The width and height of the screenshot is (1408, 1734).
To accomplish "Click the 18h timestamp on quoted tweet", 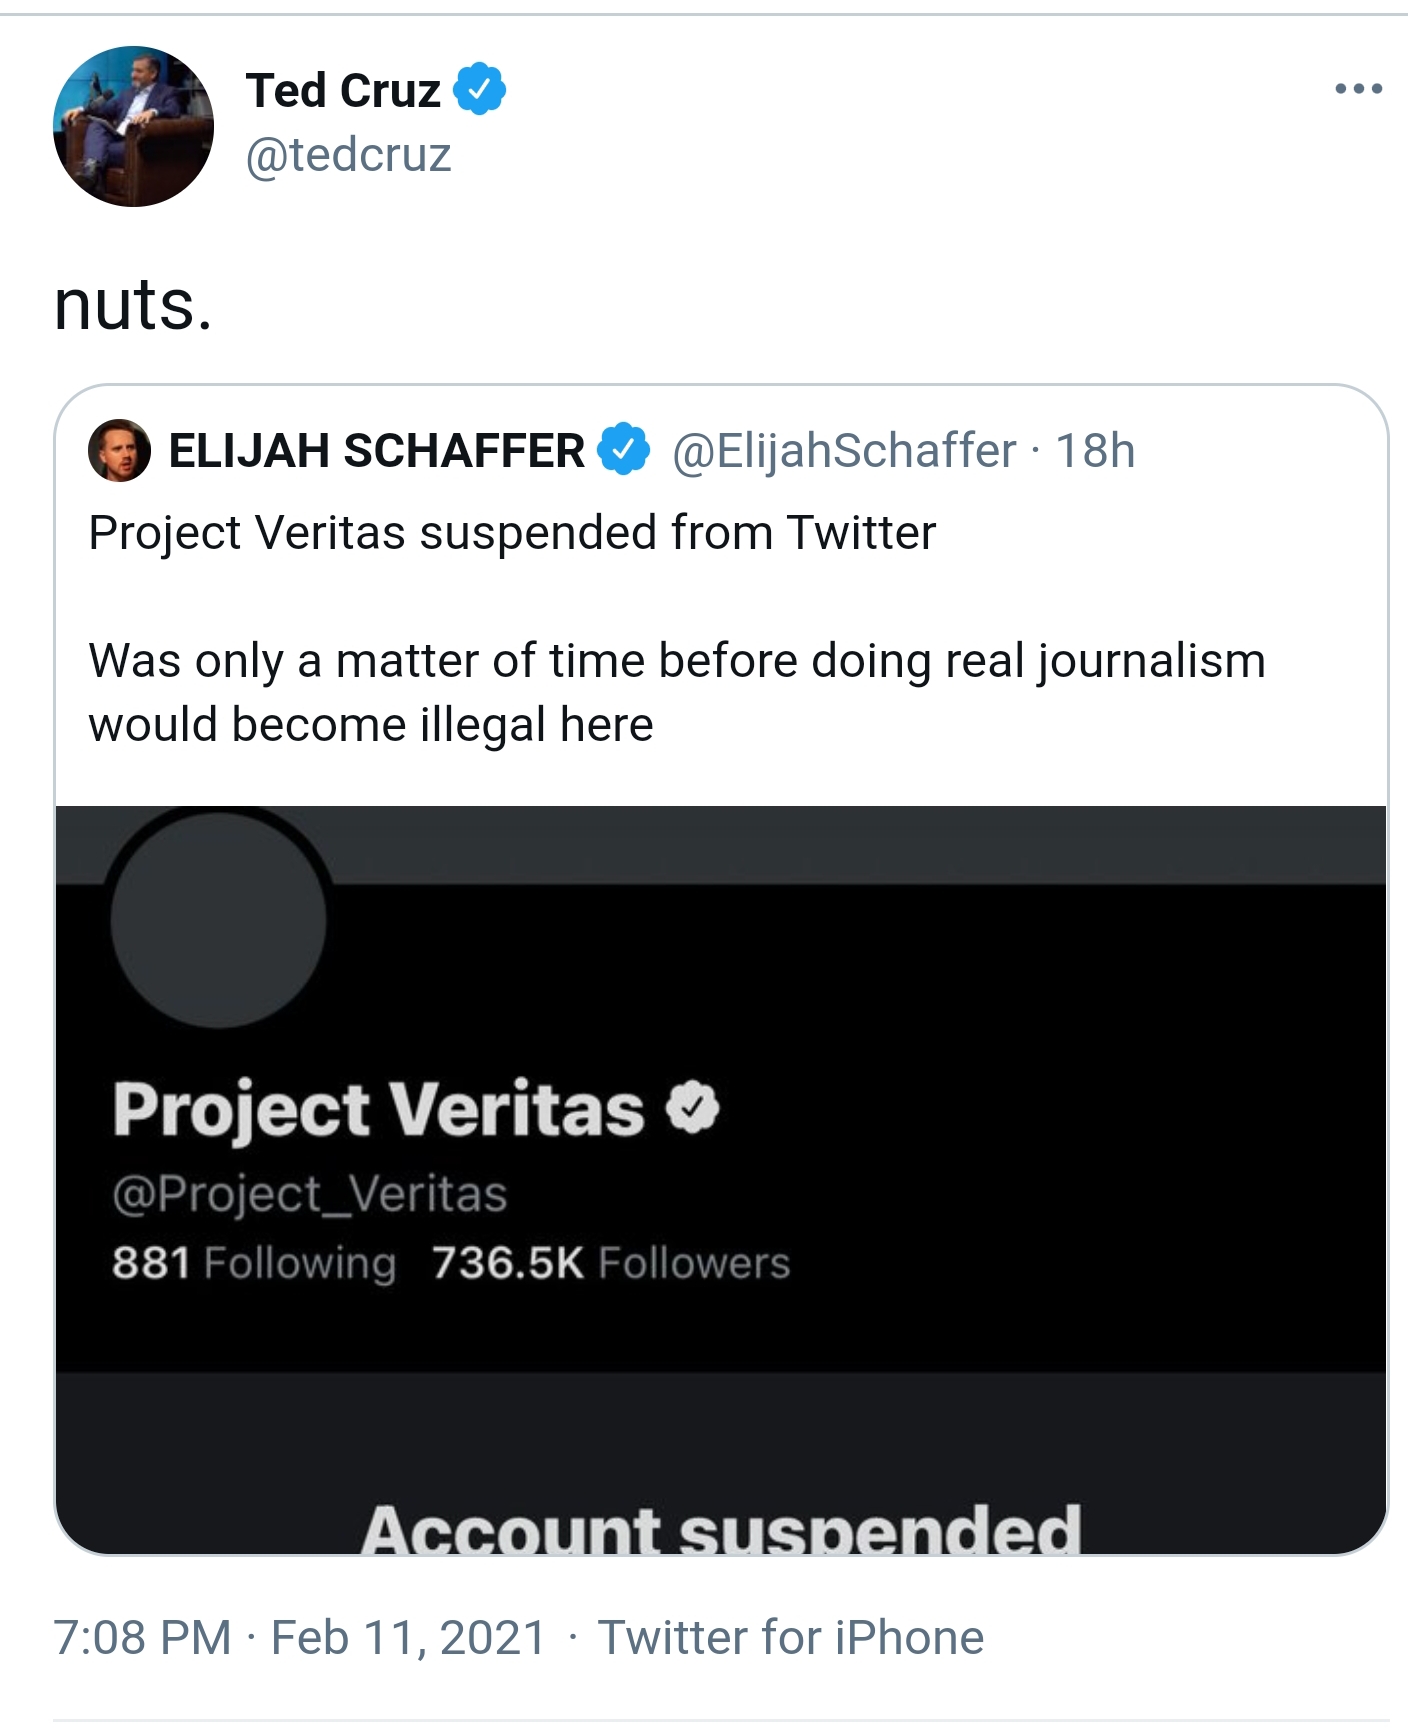I will pyautogui.click(x=1096, y=451).
